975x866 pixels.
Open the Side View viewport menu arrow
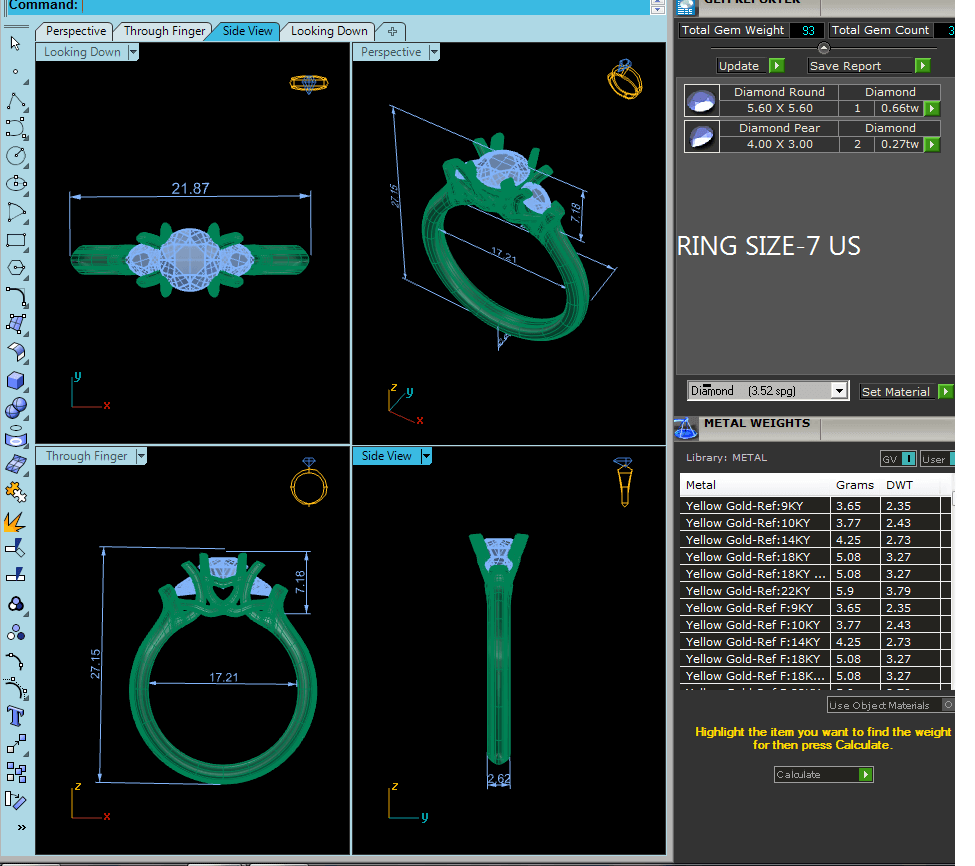[x=427, y=456]
